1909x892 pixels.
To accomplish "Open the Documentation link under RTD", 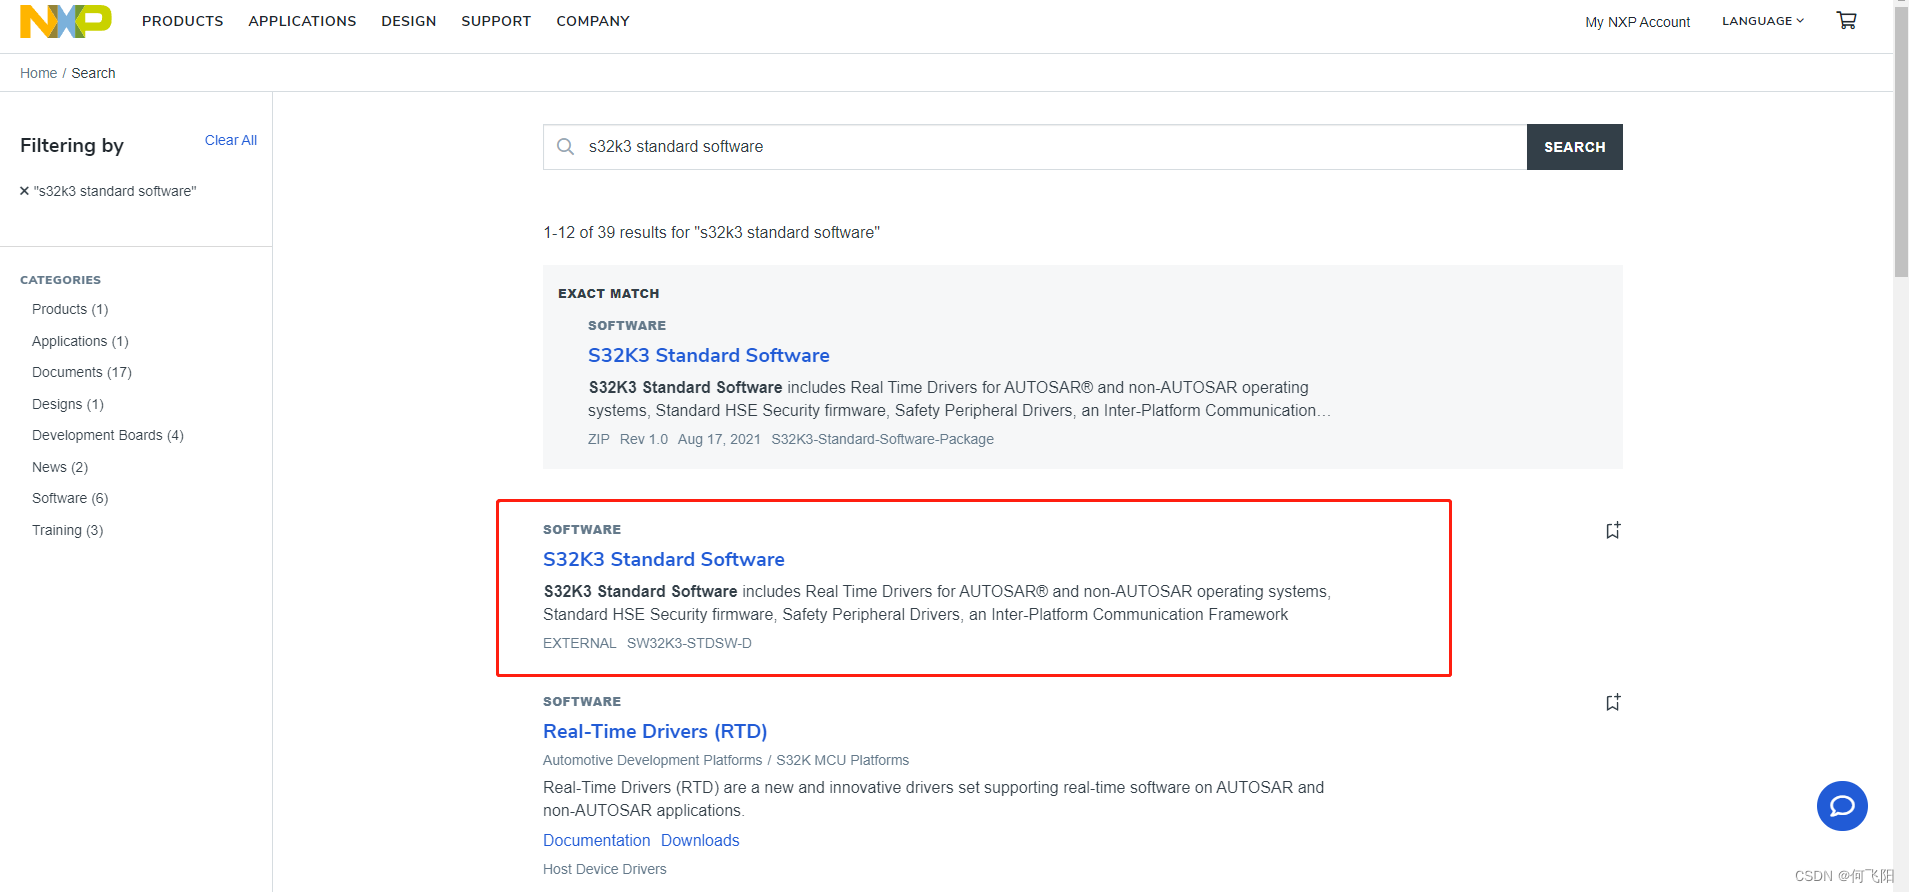I will (597, 840).
